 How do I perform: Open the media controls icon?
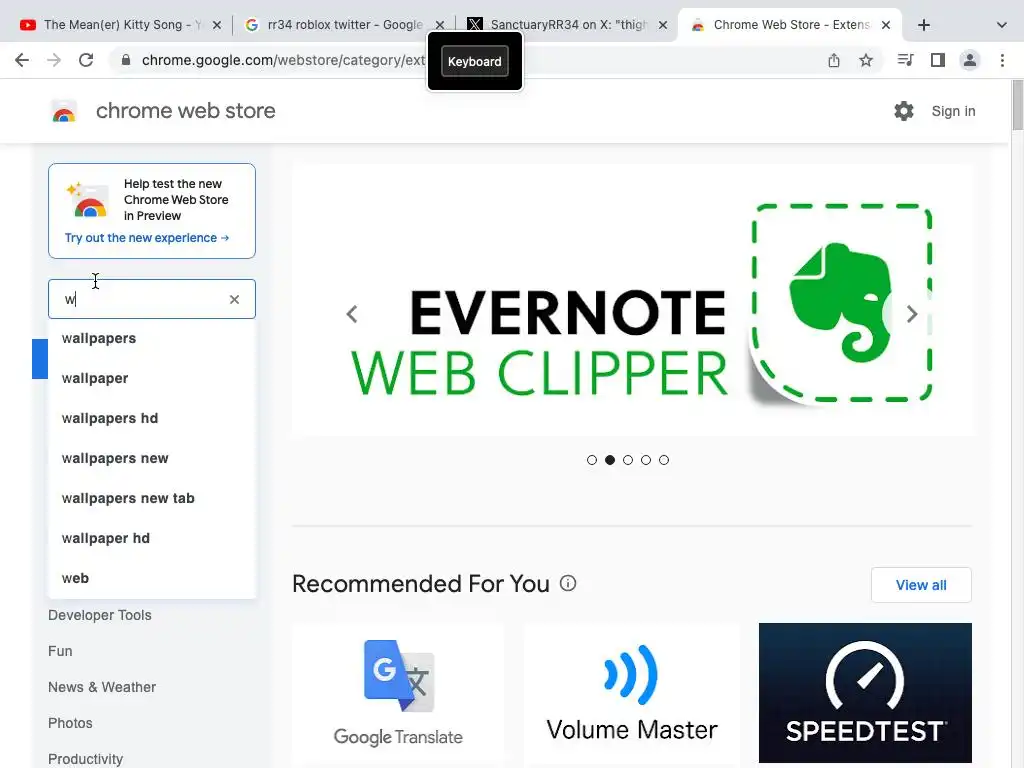point(905,60)
